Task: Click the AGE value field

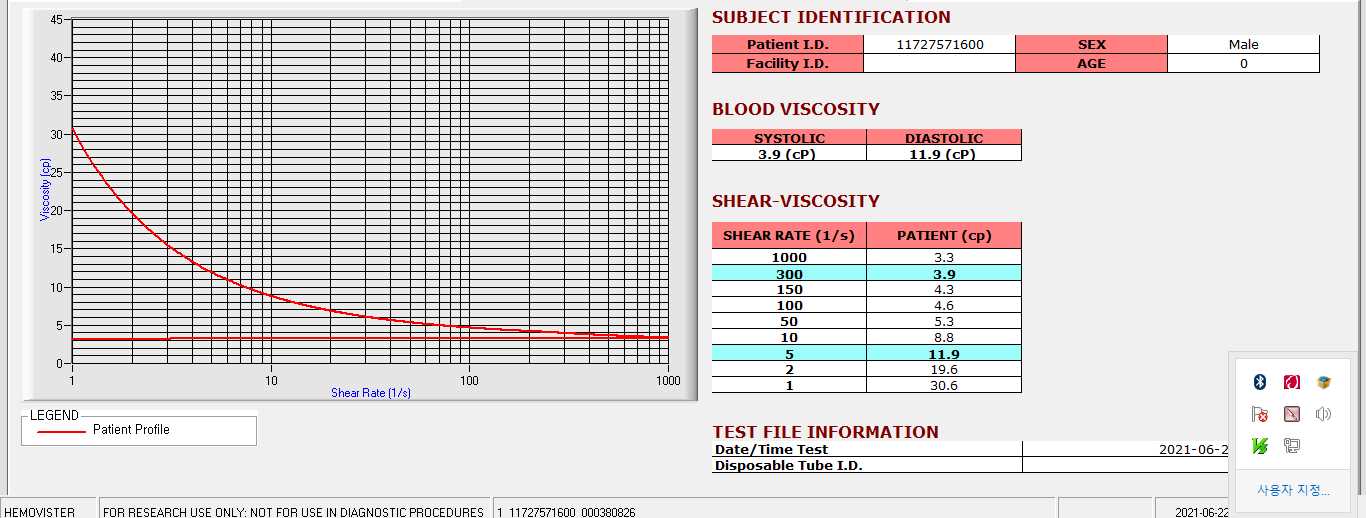Action: pos(1243,63)
